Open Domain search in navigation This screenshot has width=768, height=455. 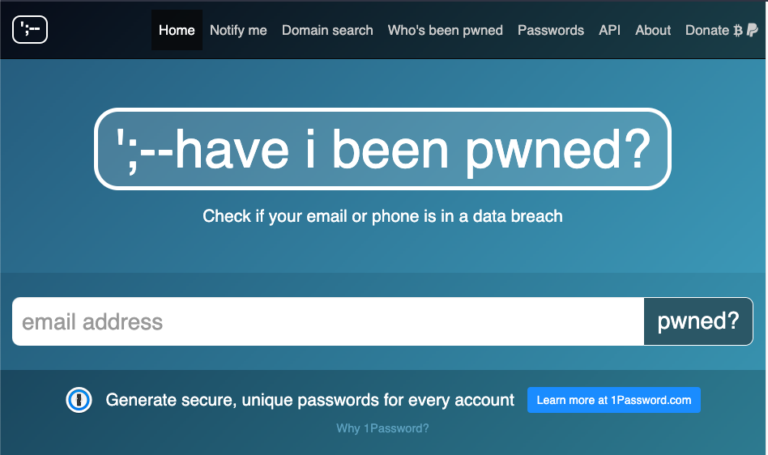point(327,30)
